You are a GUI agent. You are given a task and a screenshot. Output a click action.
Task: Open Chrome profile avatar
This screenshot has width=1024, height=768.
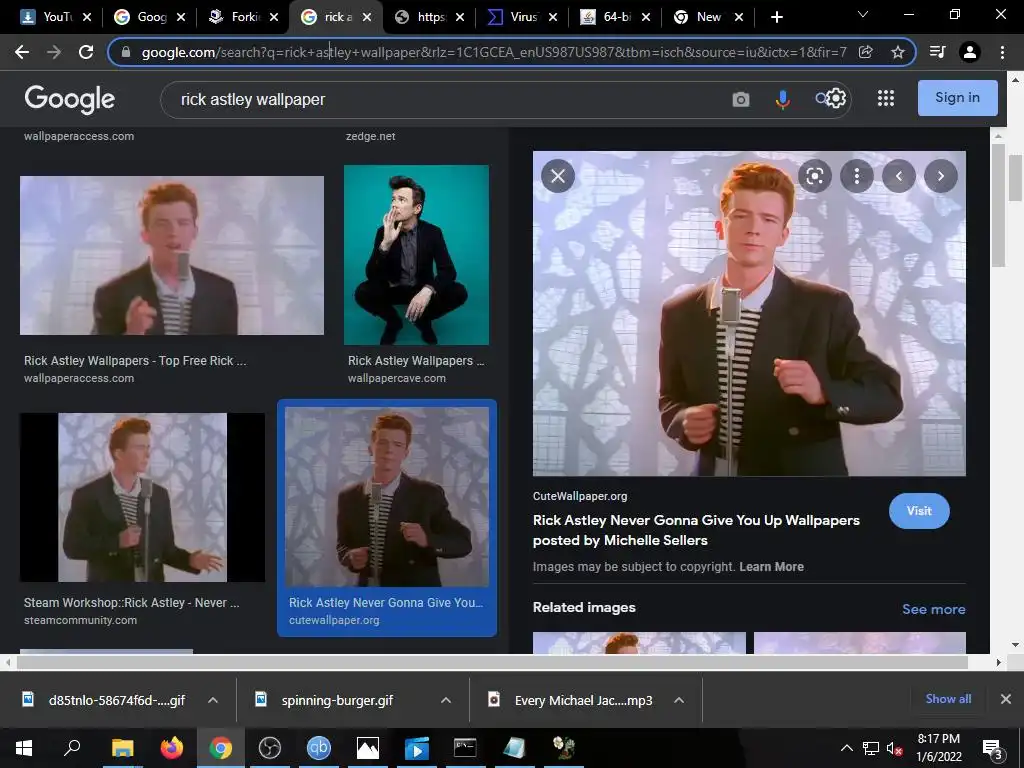click(970, 52)
